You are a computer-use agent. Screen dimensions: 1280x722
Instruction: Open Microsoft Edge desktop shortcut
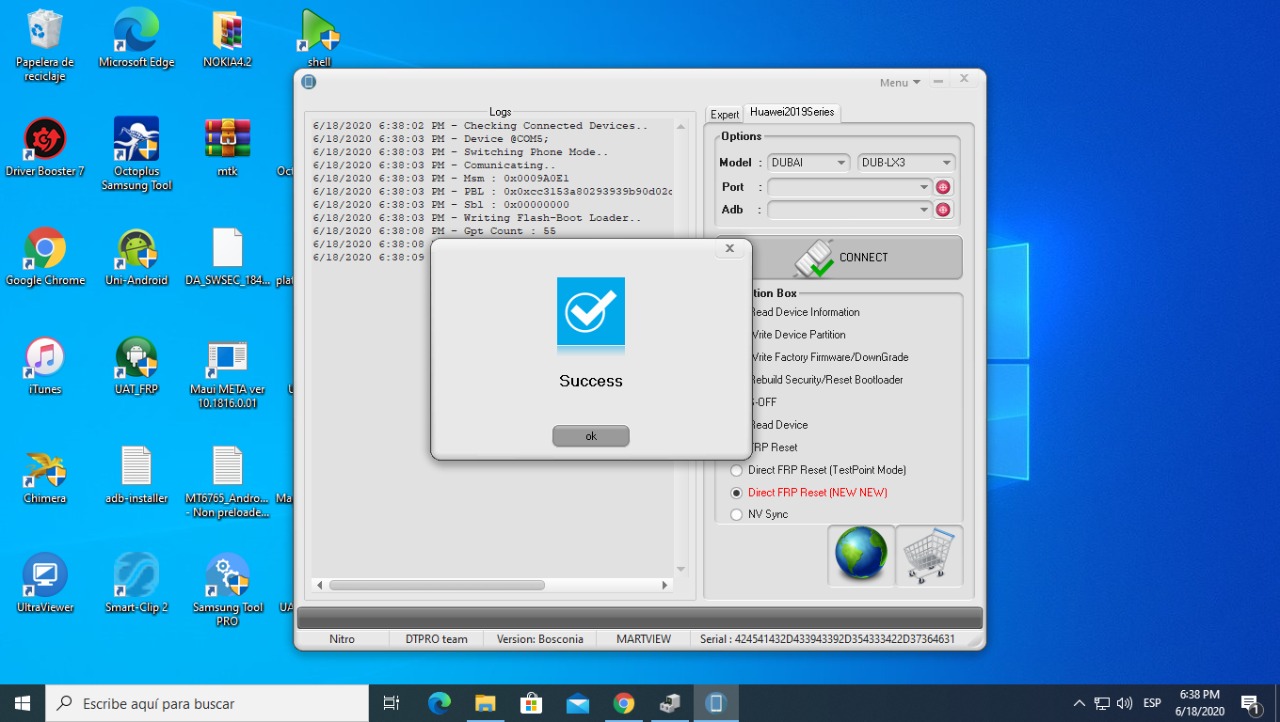[x=136, y=39]
